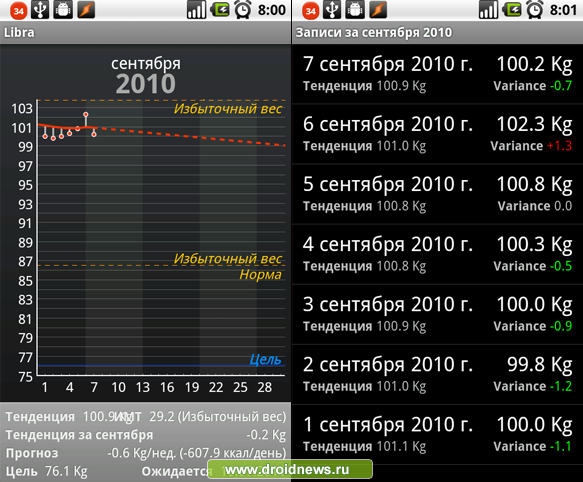This screenshot has height=482, width=583.
Task: Tap the peak data point on weight chart
Action: tap(86, 115)
